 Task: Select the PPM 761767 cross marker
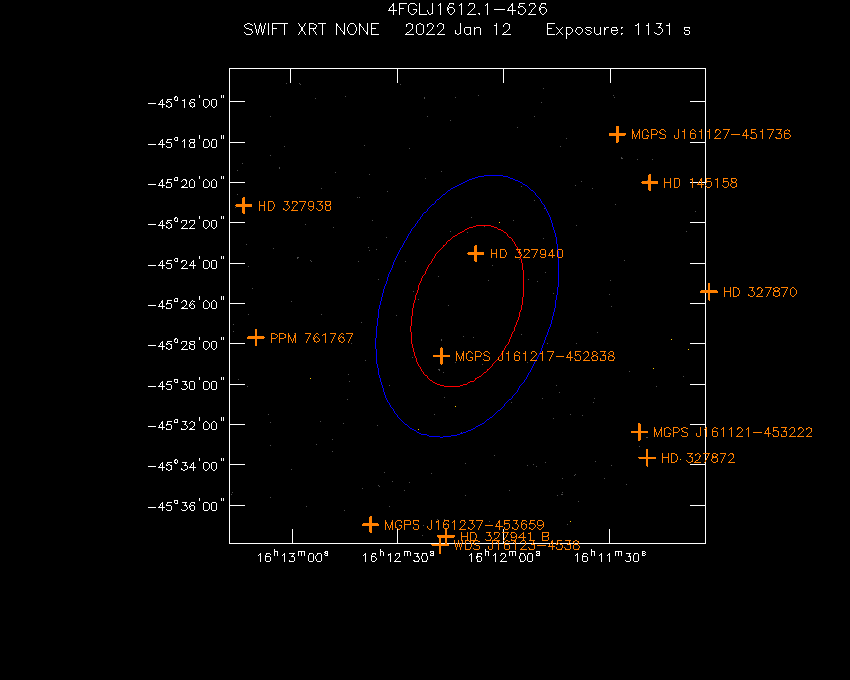pos(256,338)
